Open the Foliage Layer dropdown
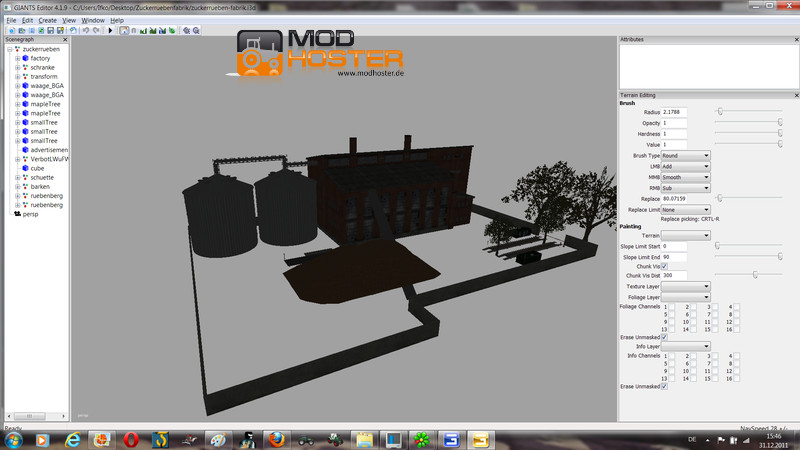The height and width of the screenshot is (450, 800). click(x=685, y=297)
